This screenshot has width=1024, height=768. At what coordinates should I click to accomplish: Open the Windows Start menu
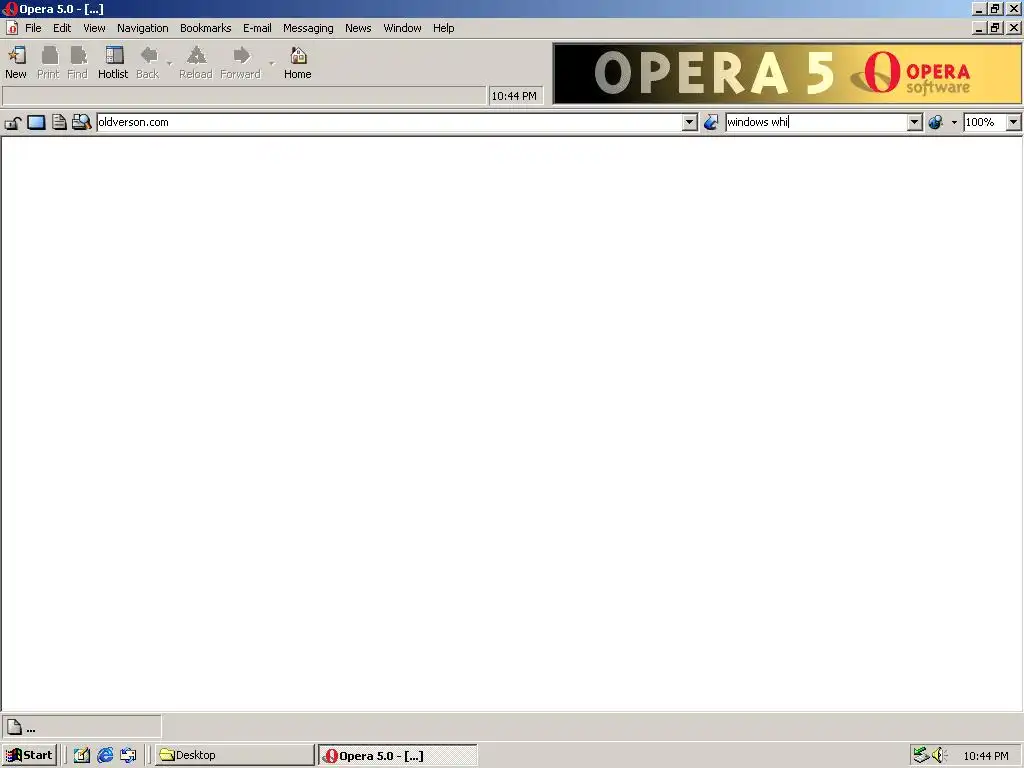click(x=29, y=755)
